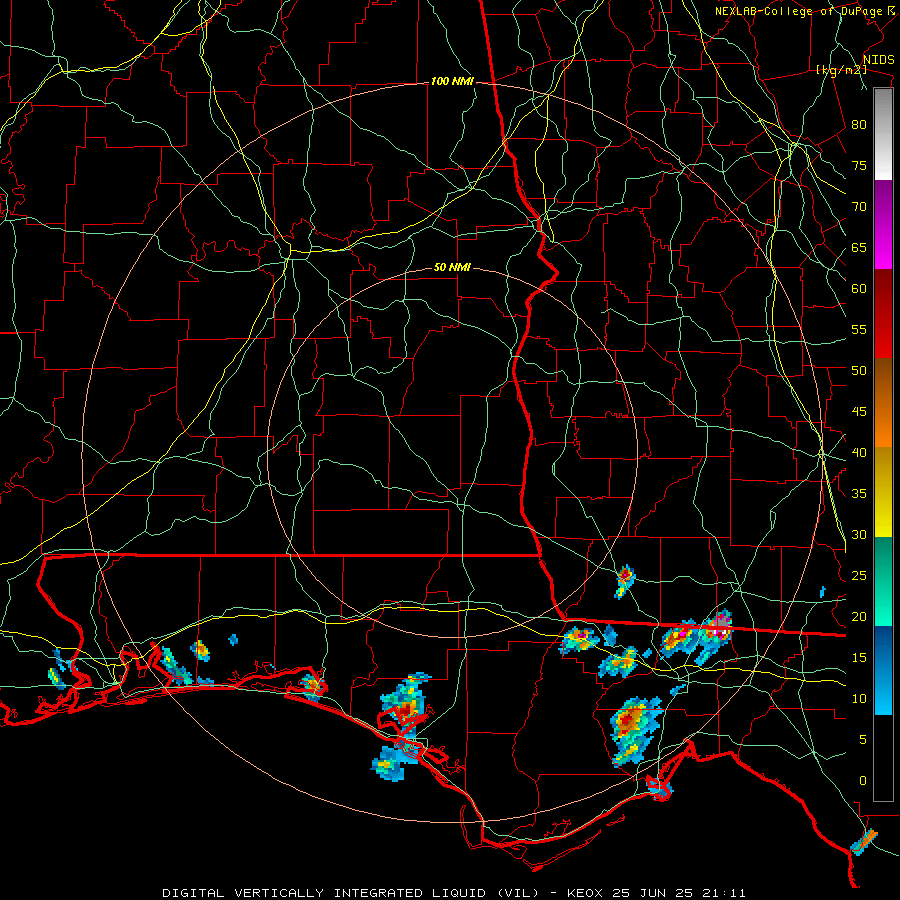This screenshot has width=900, height=900.
Task: Click the orange storm echo at the far bottom-right coast
Action: [x=864, y=841]
